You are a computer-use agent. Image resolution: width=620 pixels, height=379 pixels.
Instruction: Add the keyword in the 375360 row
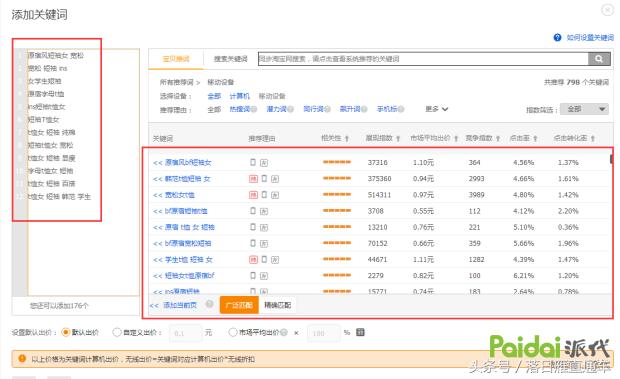click(182, 179)
